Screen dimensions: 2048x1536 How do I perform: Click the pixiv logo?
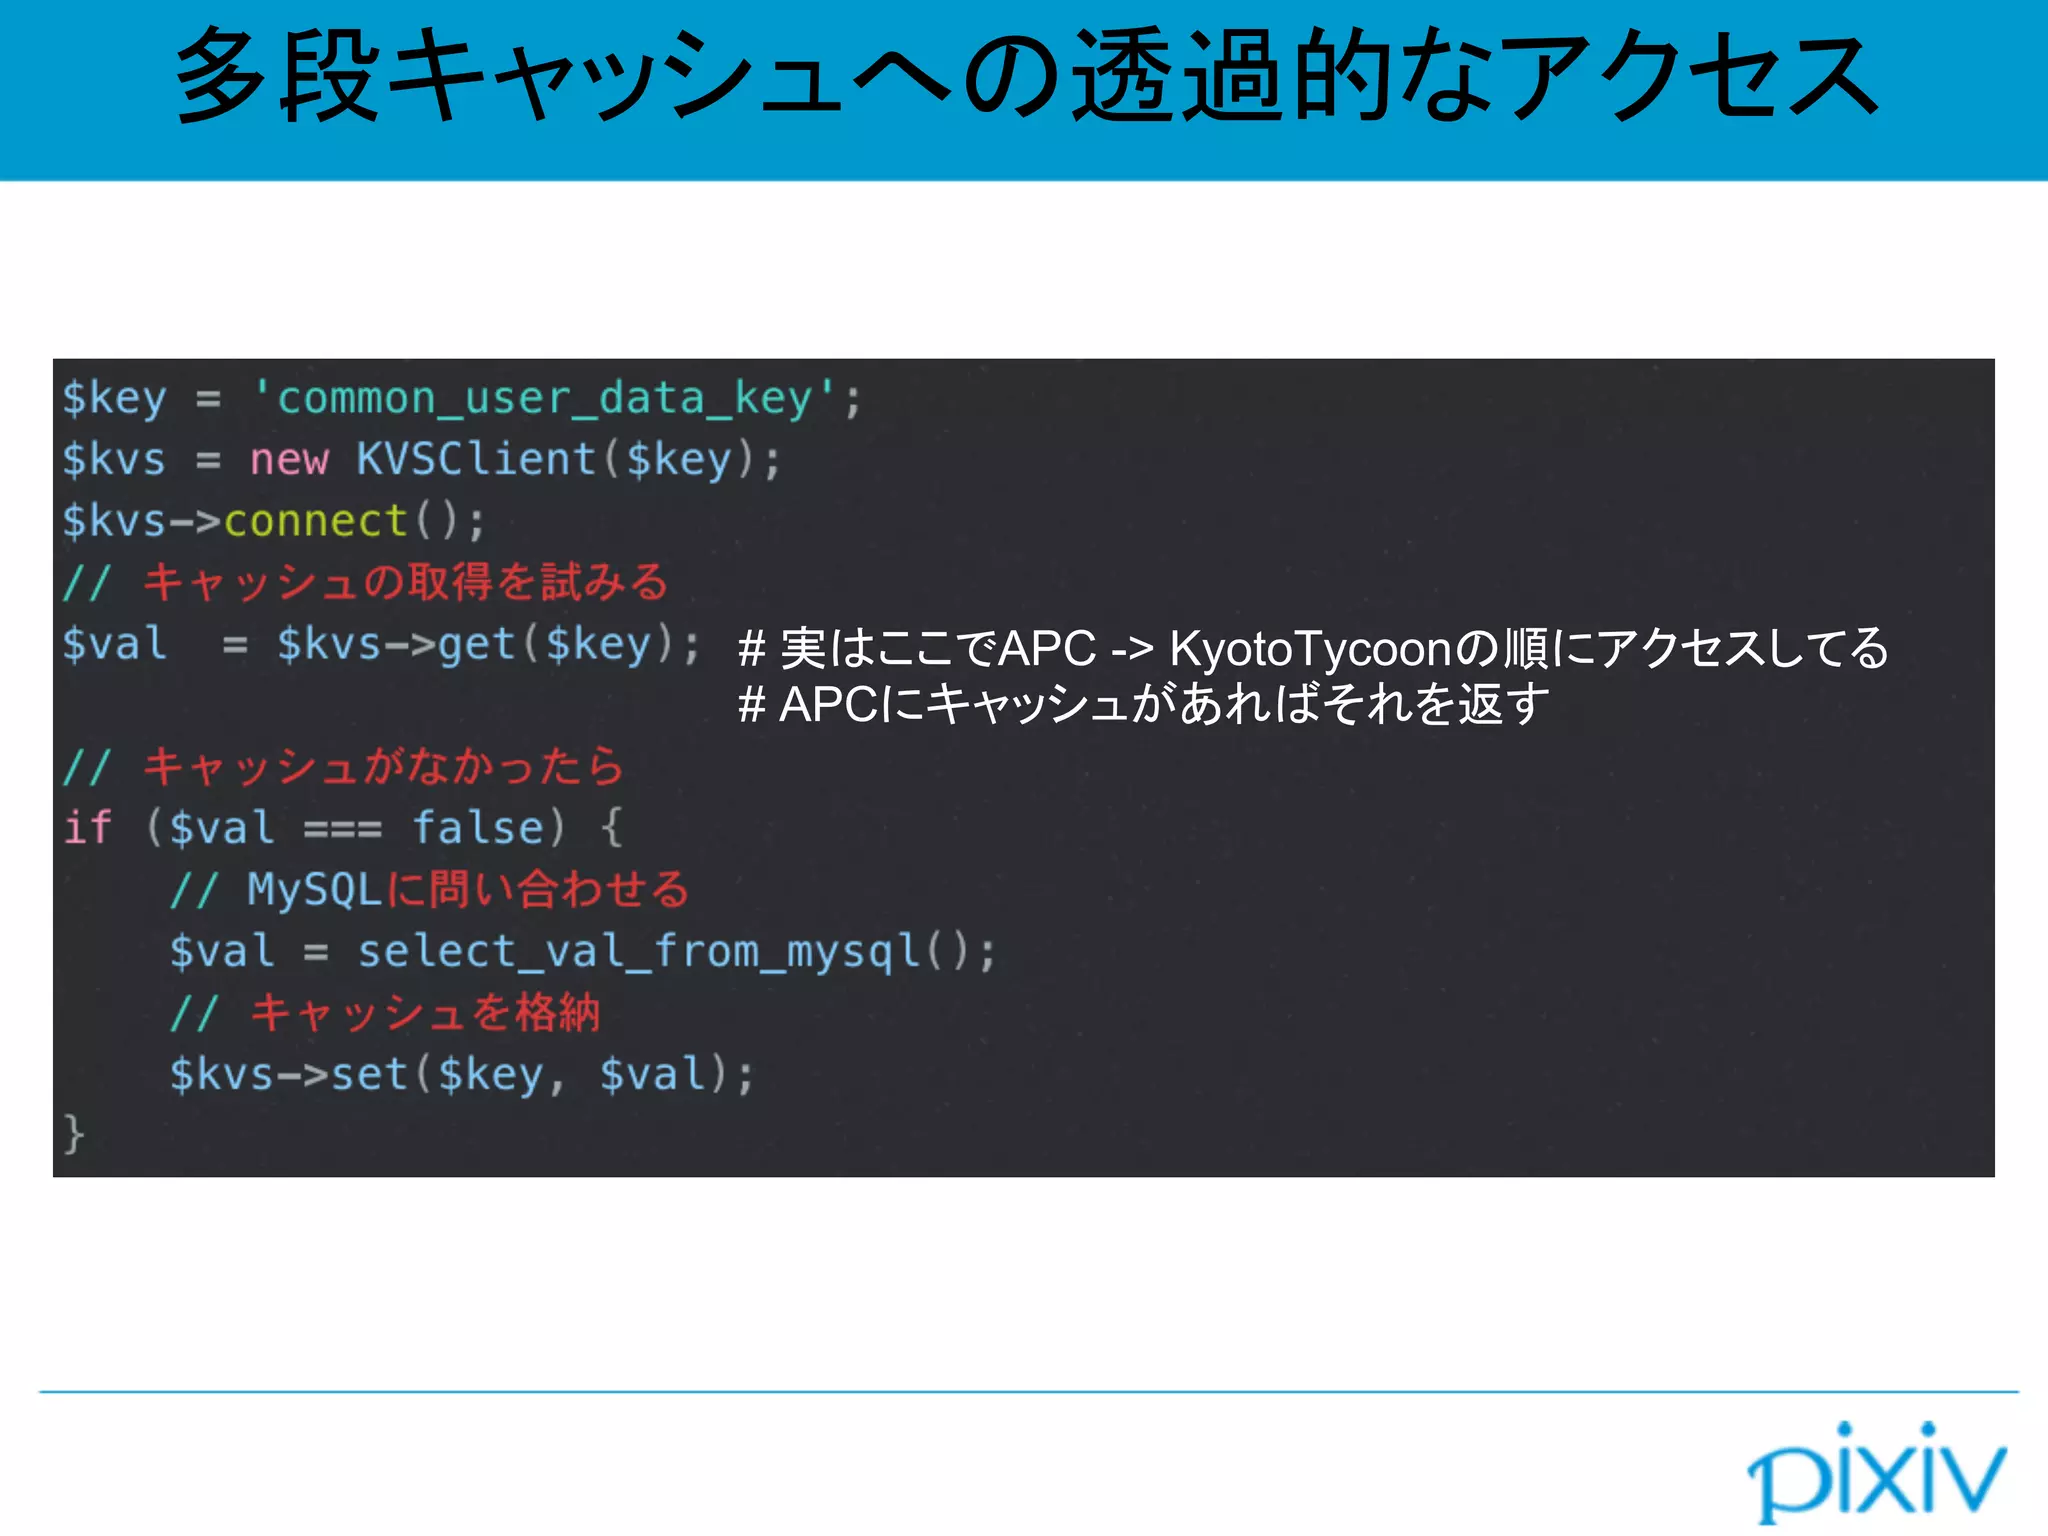pos(1876,1471)
